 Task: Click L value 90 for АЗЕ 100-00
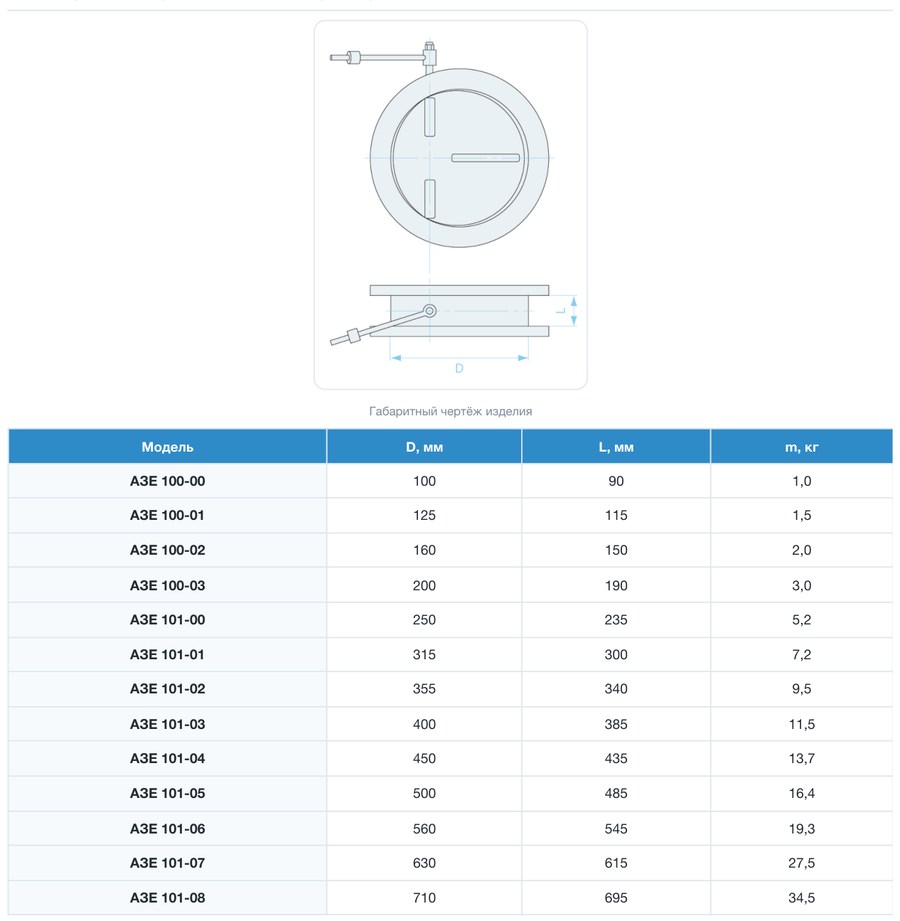[x=616, y=481]
